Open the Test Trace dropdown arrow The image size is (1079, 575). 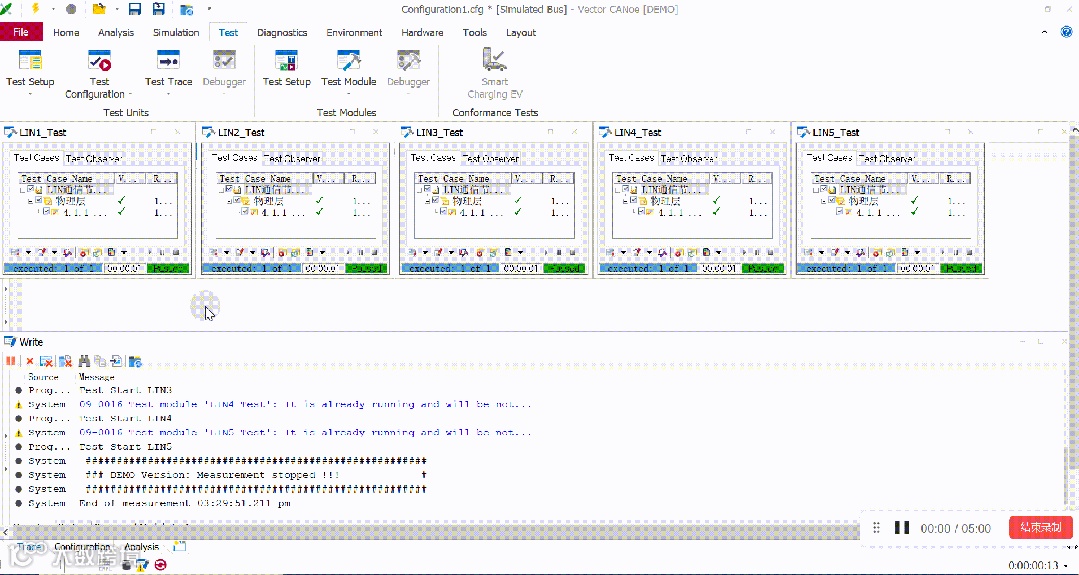(x=169, y=93)
